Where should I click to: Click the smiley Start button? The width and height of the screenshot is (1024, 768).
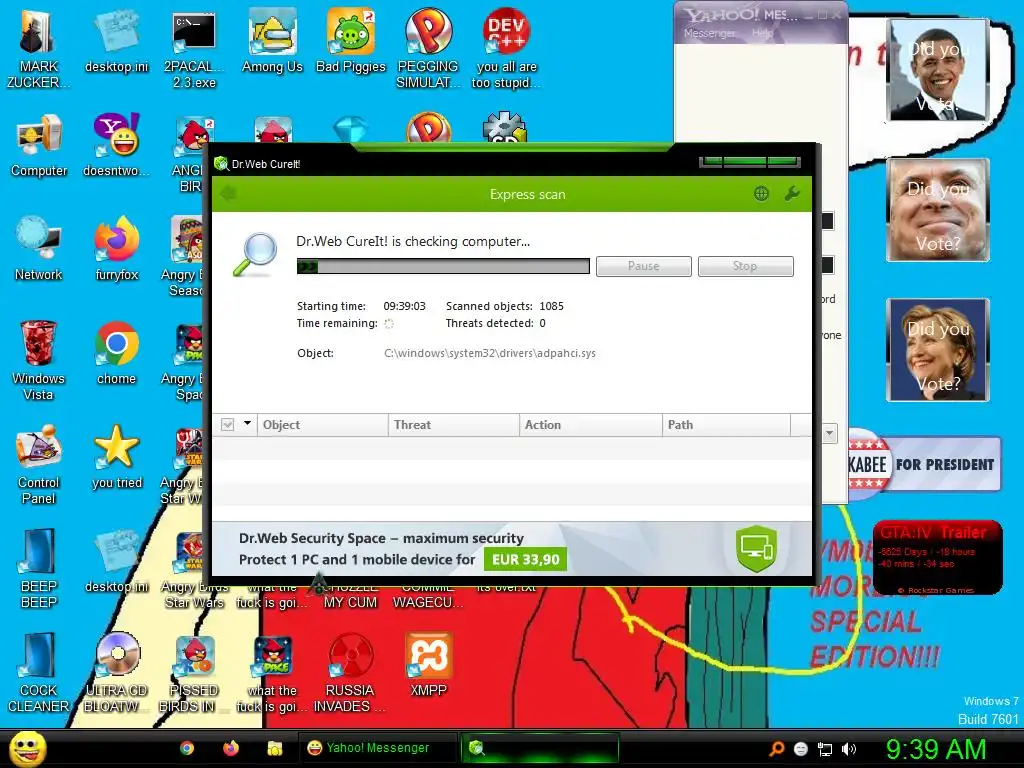[x=27, y=748]
